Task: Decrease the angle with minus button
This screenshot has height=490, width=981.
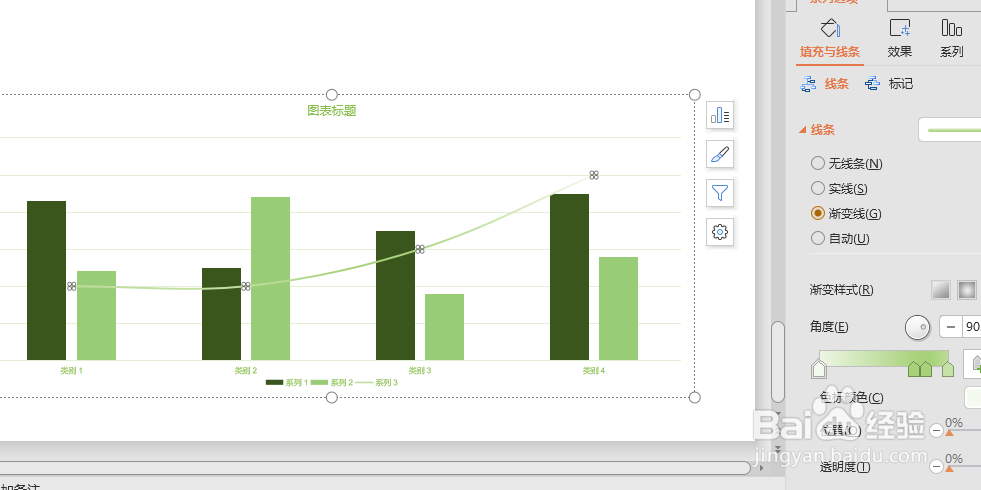Action: coord(951,327)
